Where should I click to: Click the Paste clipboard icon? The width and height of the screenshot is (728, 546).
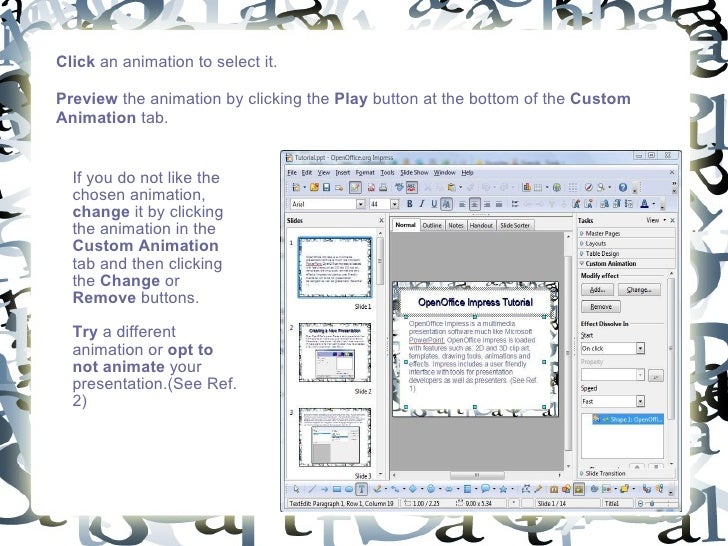pyautogui.click(x=451, y=188)
